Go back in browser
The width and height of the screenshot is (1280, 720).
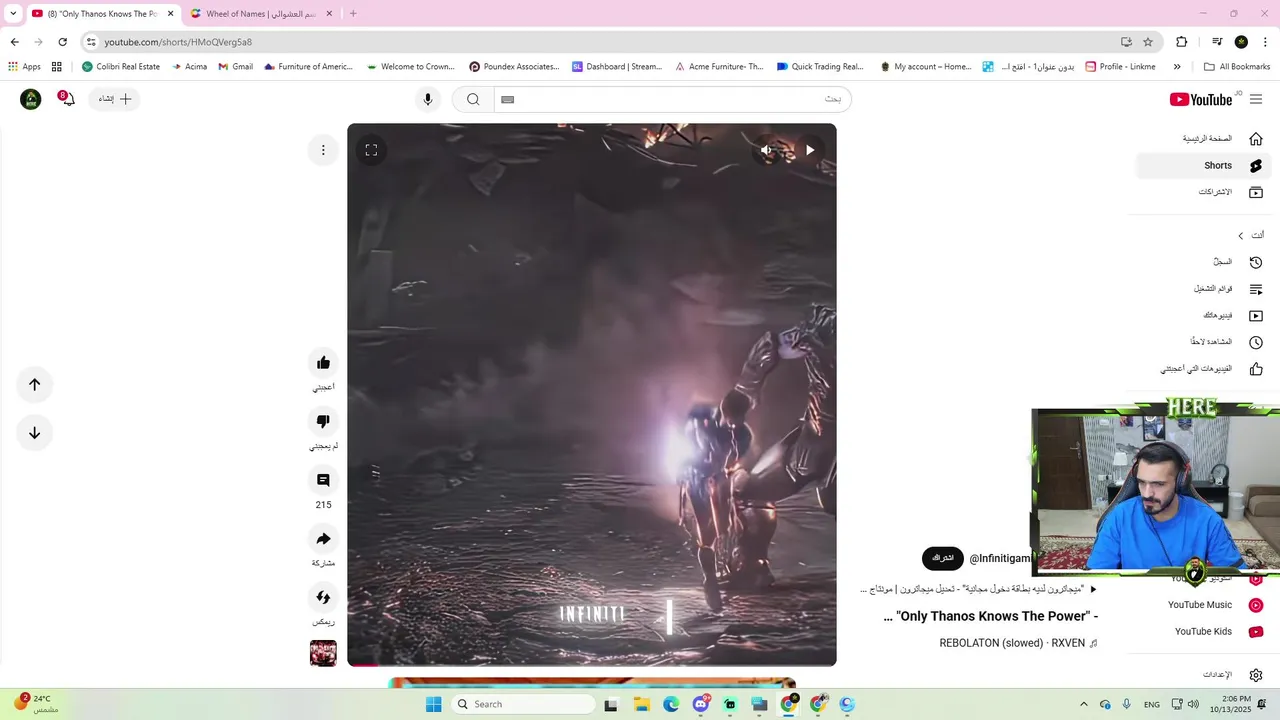[x=14, y=42]
